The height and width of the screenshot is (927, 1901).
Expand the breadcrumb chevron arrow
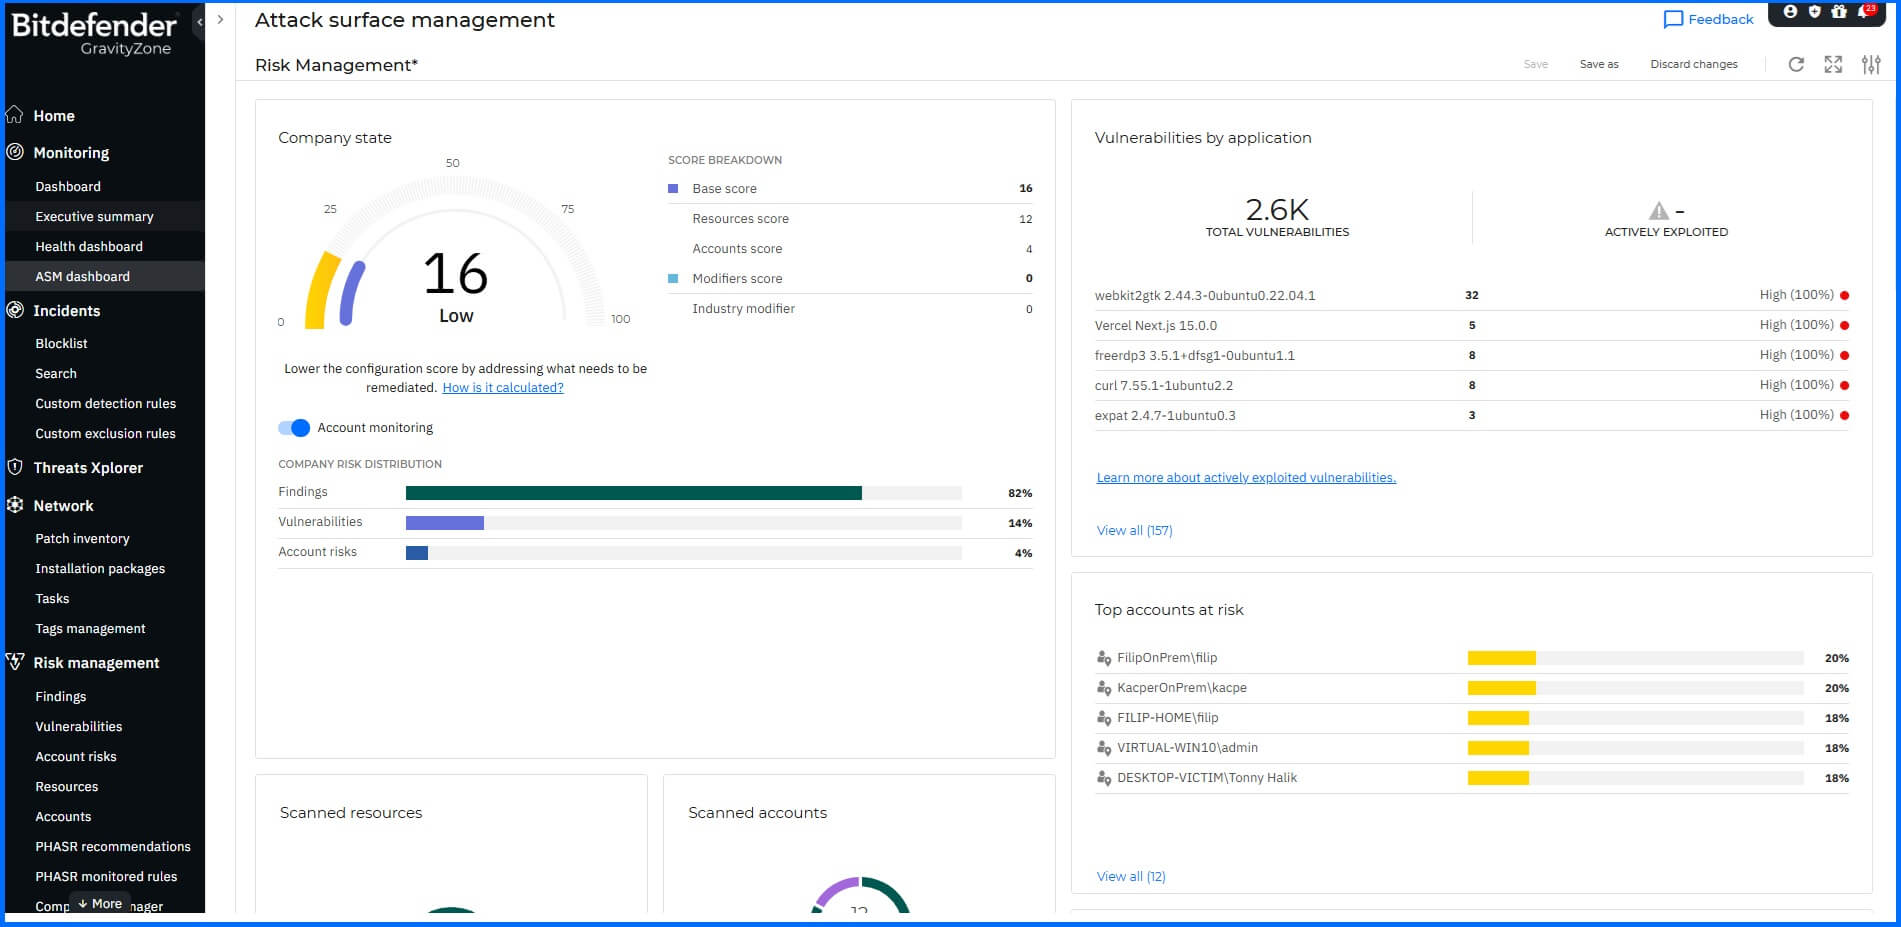coord(220,19)
